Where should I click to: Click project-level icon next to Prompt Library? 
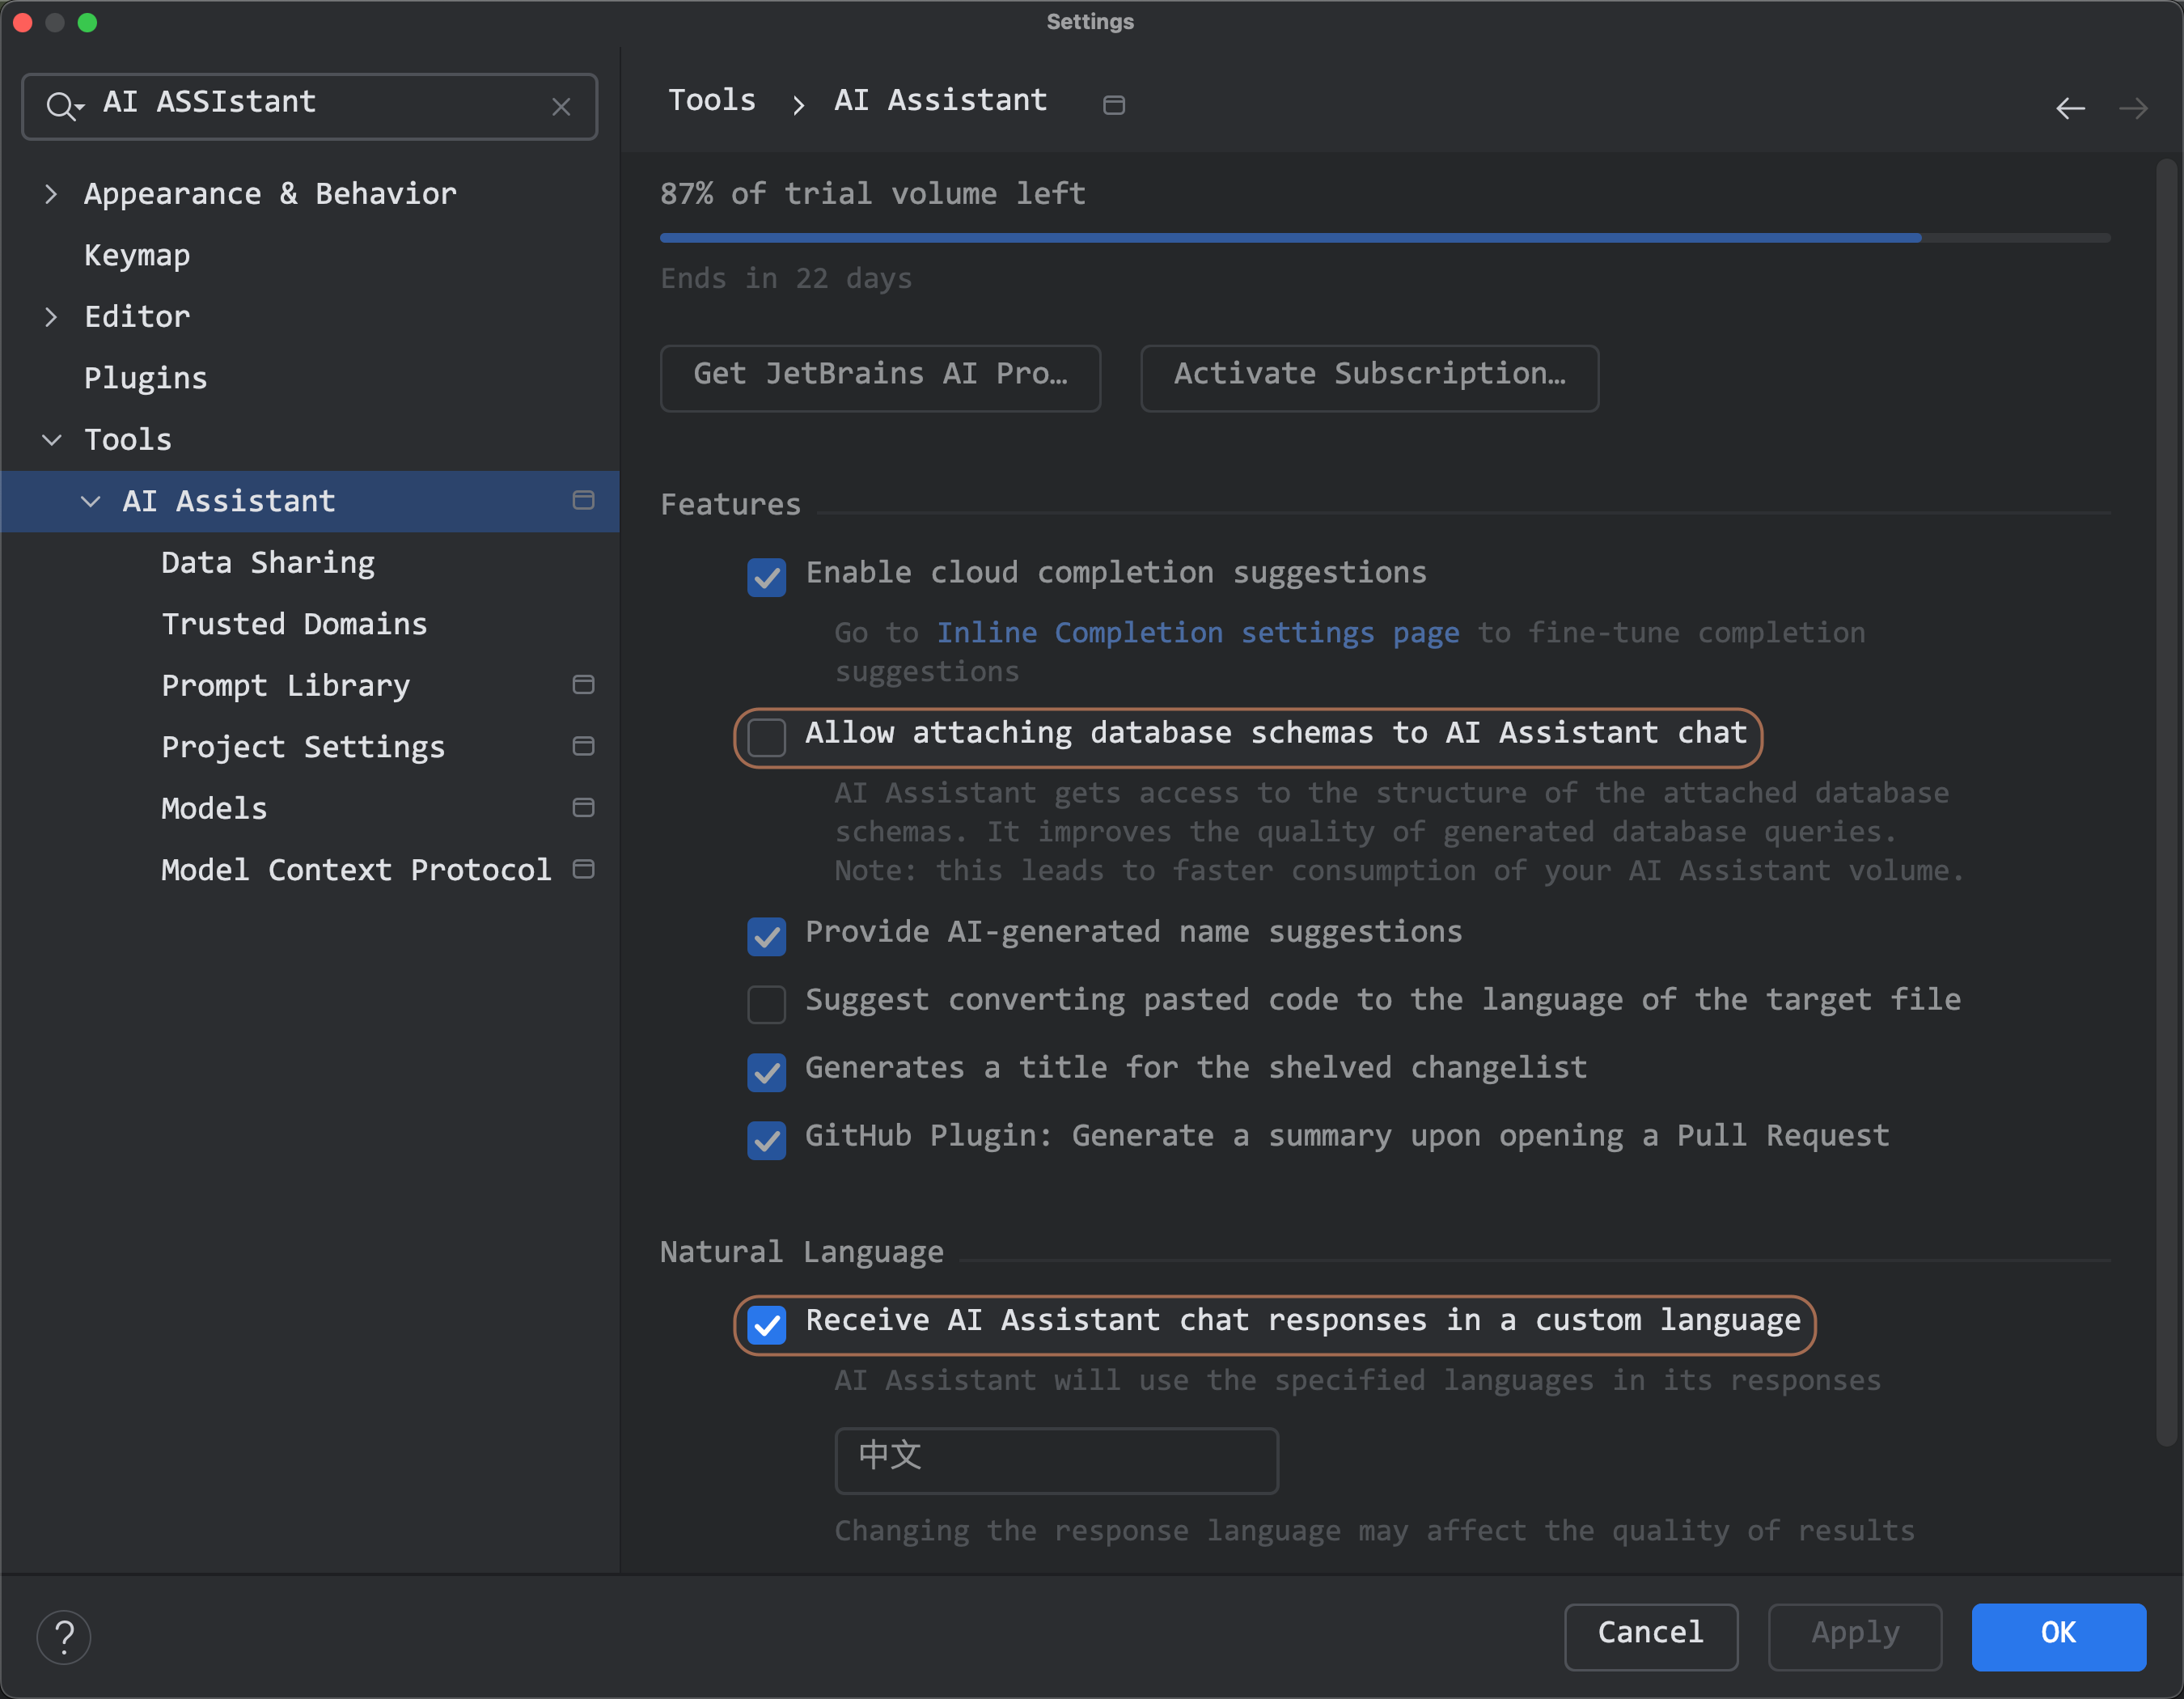pos(583,685)
